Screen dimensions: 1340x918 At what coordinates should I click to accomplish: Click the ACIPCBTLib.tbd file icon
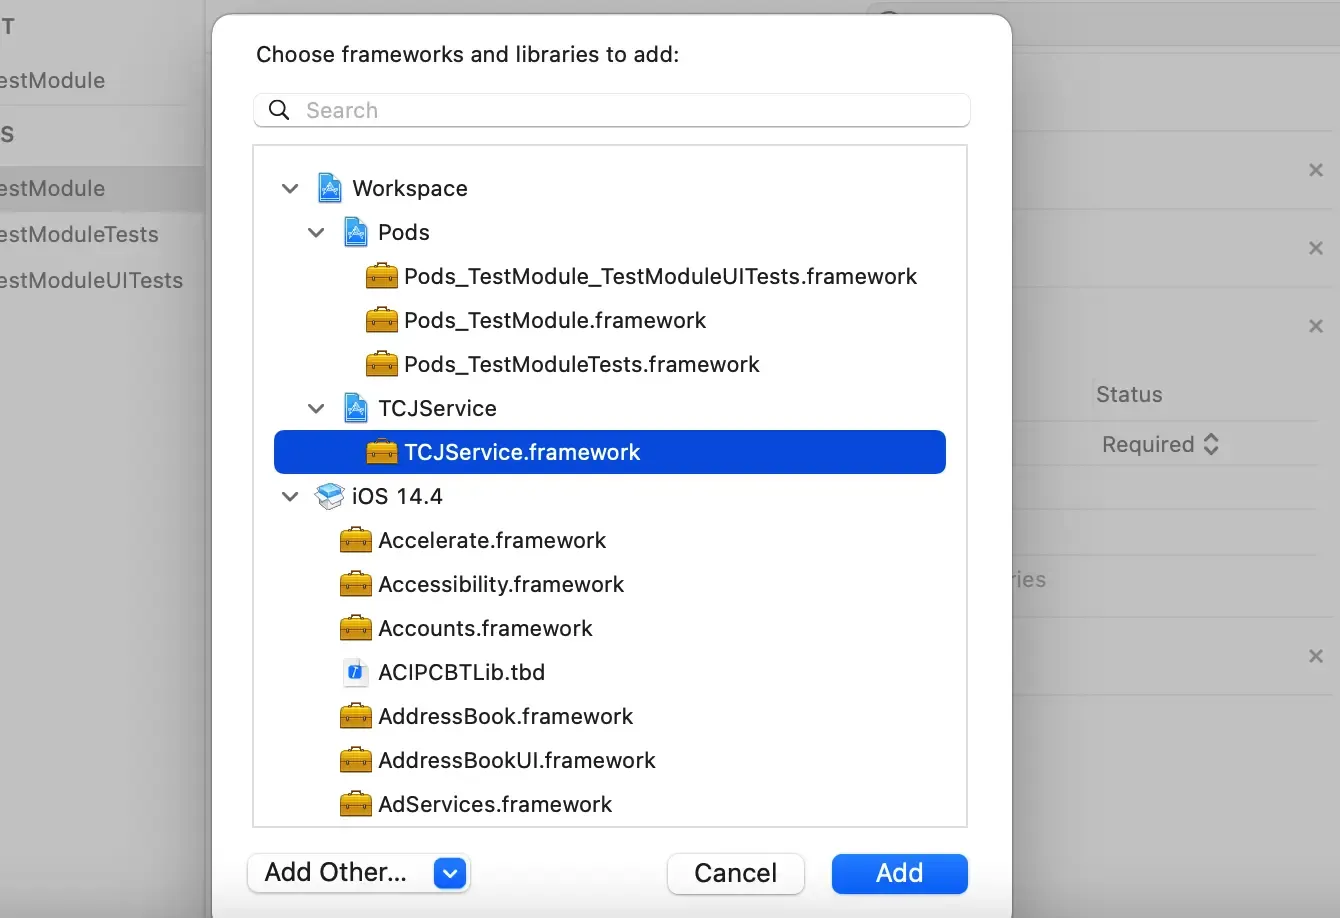click(355, 672)
